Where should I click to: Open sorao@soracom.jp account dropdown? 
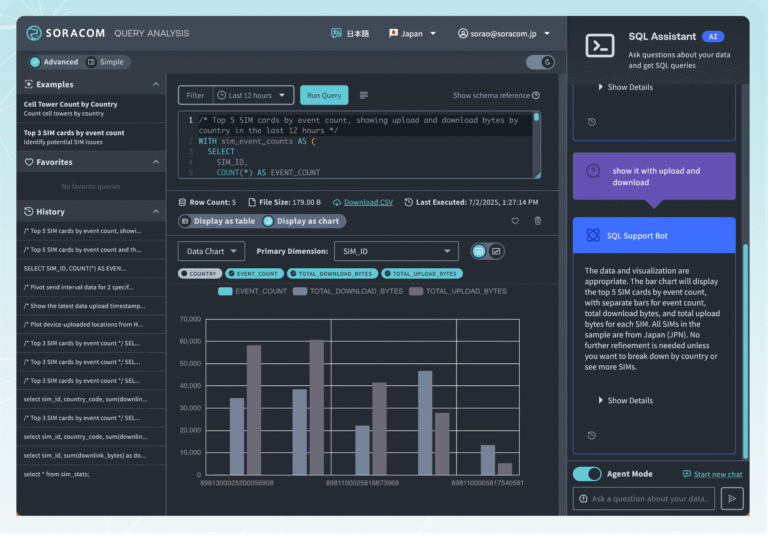coord(504,33)
